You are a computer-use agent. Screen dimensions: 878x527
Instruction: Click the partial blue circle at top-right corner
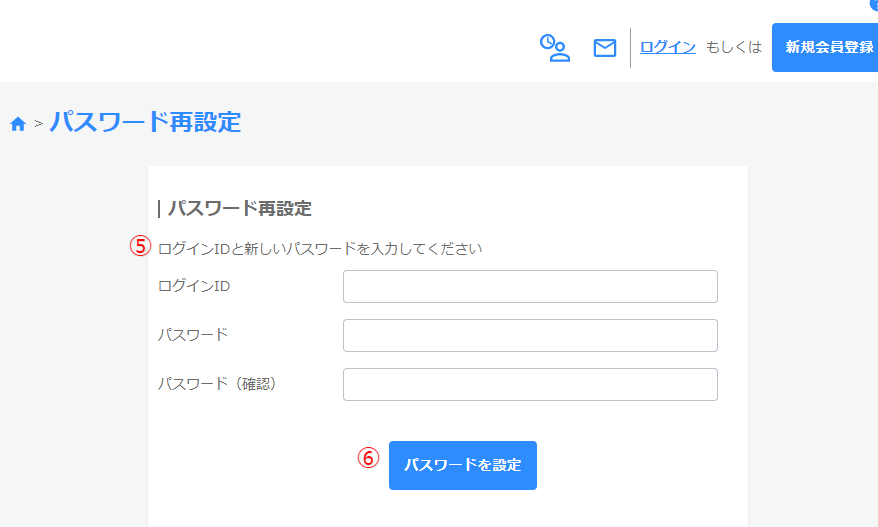[x=874, y=4]
